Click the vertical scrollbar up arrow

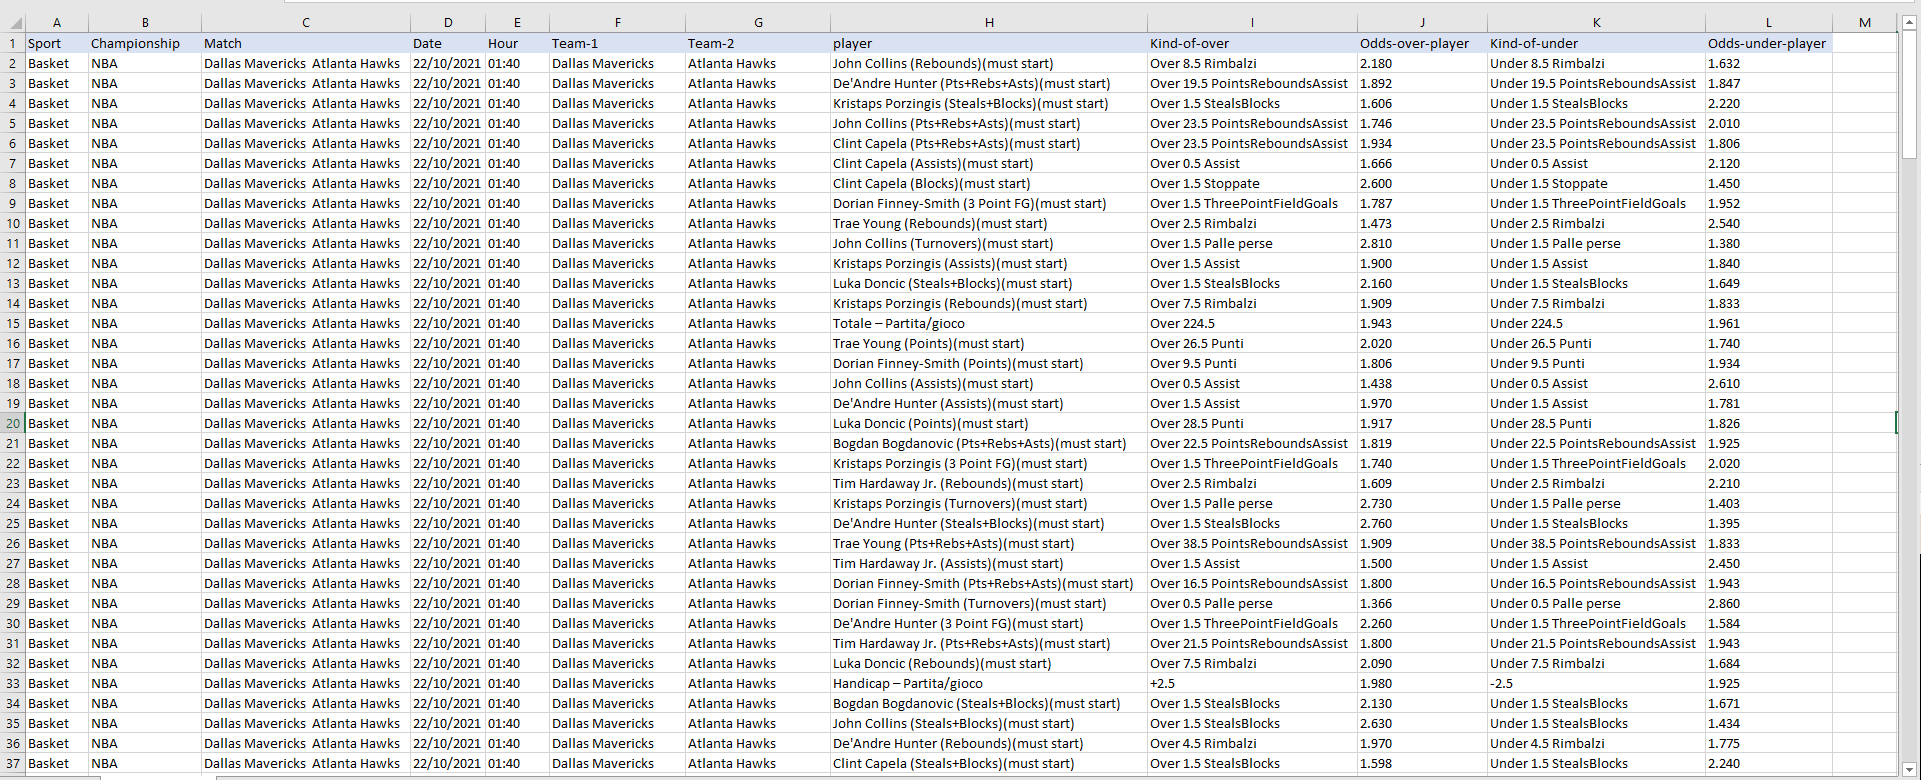tap(1909, 22)
